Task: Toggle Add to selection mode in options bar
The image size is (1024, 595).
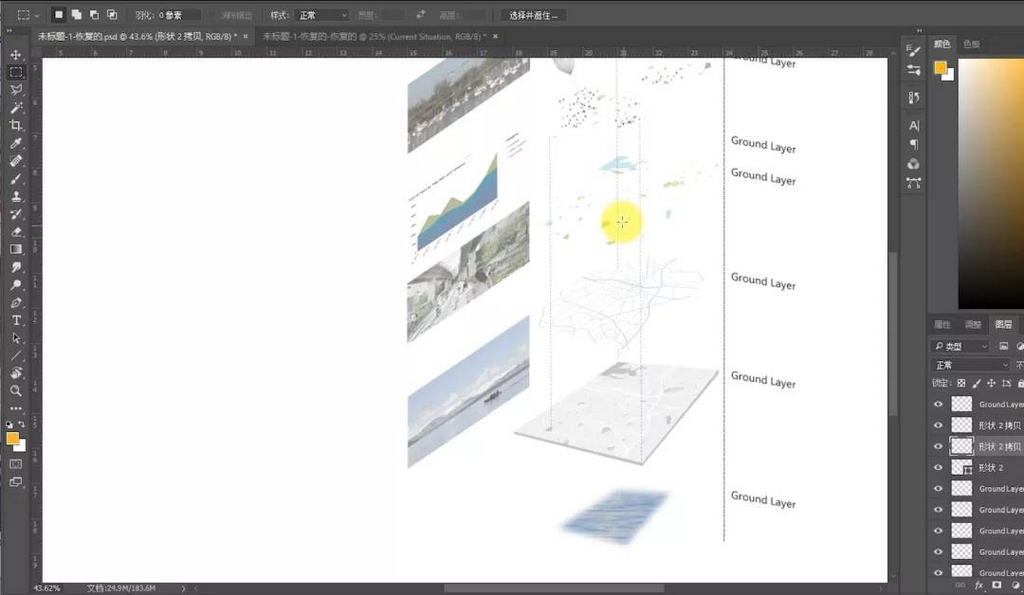Action: (75, 15)
